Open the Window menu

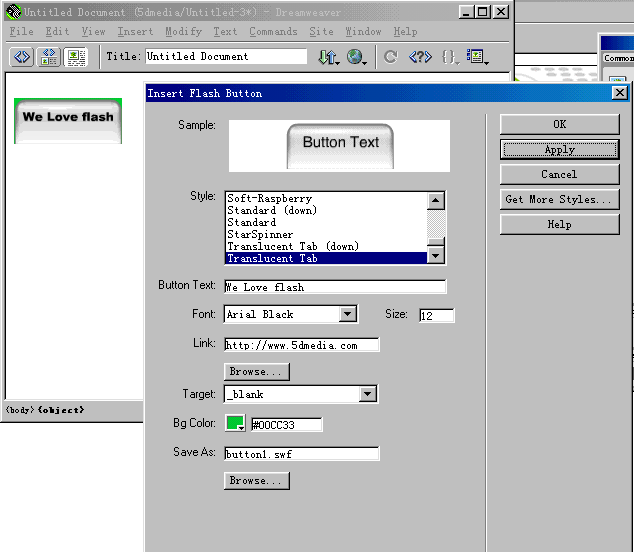[363, 32]
